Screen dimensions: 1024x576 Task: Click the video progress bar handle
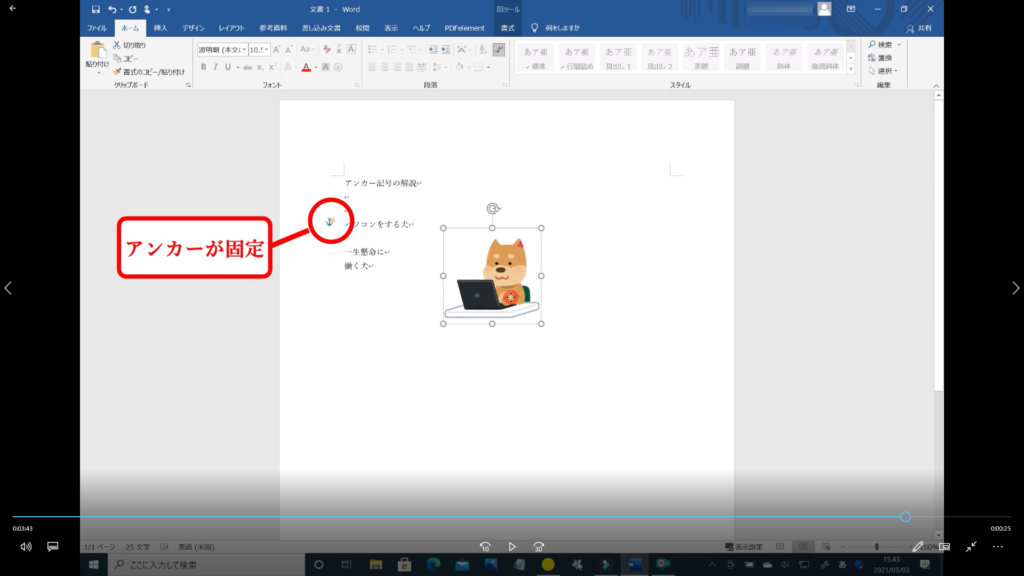[905, 517]
